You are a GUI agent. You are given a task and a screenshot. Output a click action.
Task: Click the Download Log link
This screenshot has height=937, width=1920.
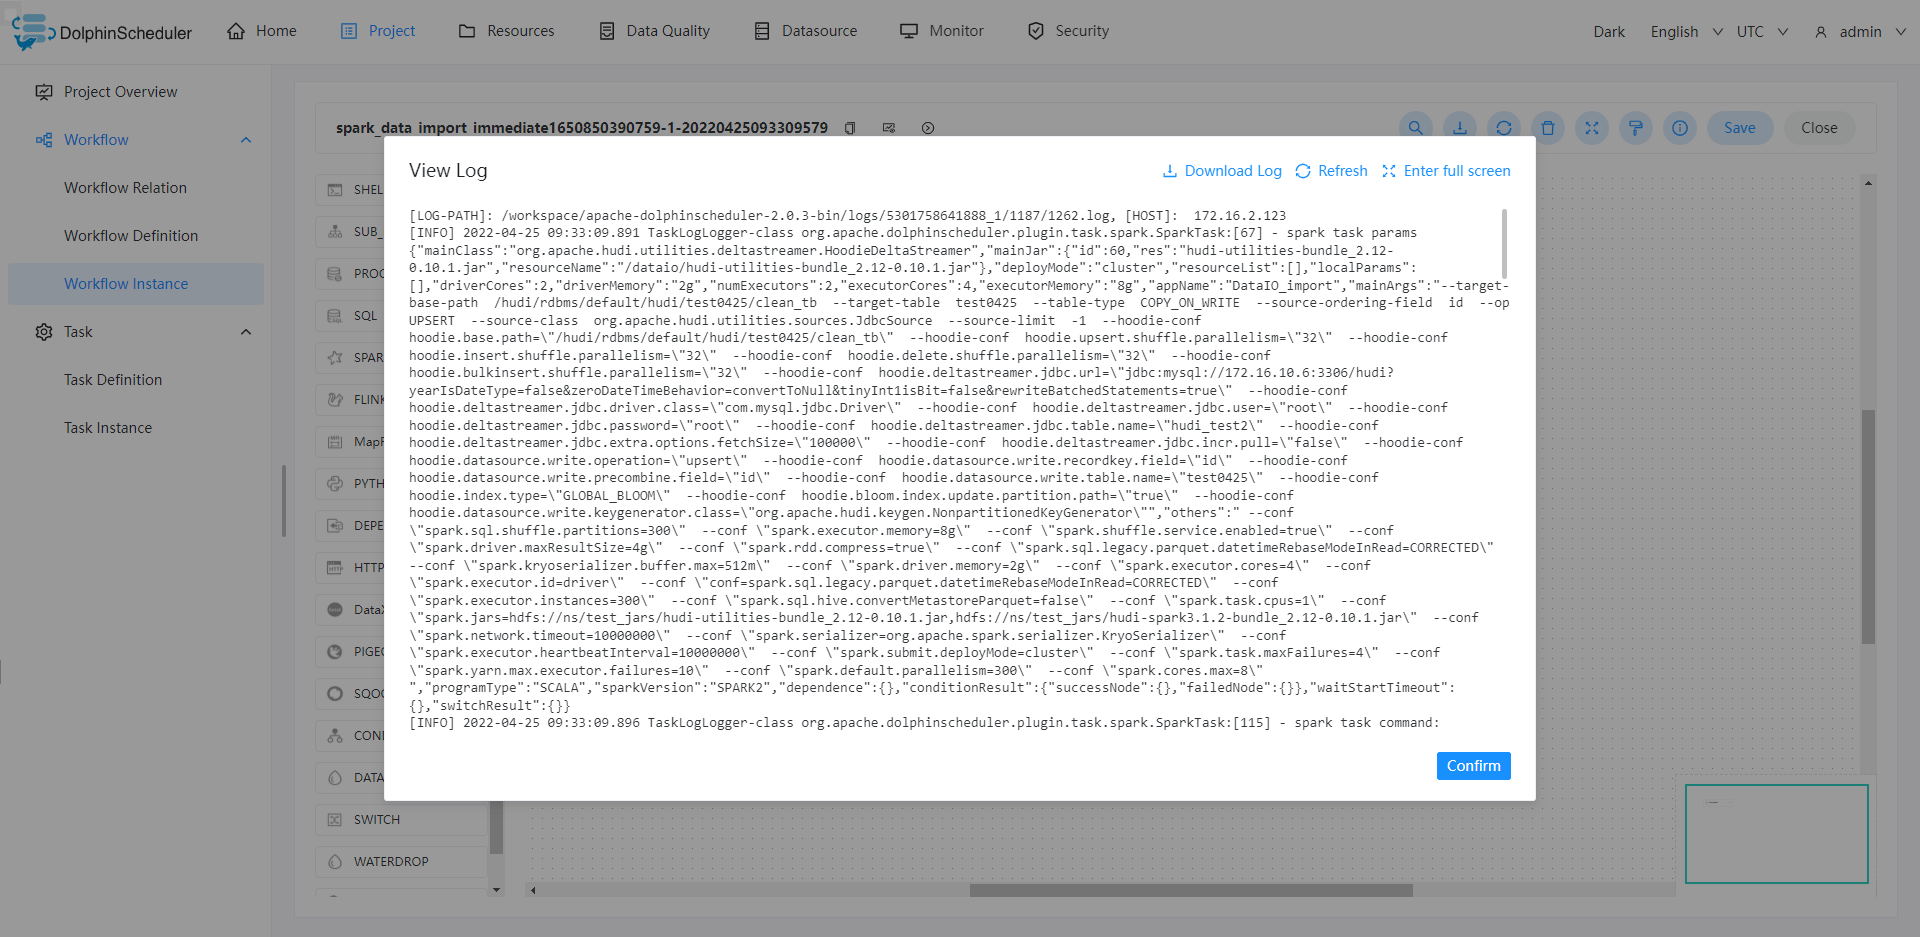1222,171
